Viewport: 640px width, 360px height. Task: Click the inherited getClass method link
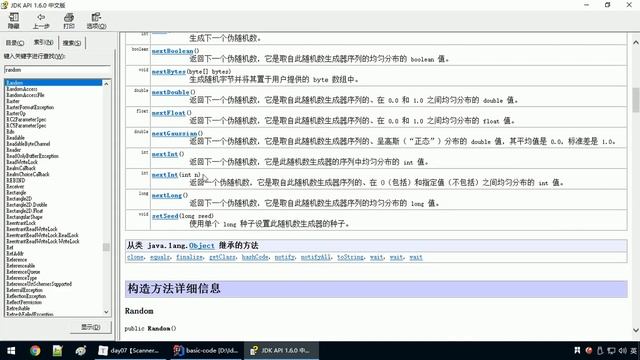point(222,257)
